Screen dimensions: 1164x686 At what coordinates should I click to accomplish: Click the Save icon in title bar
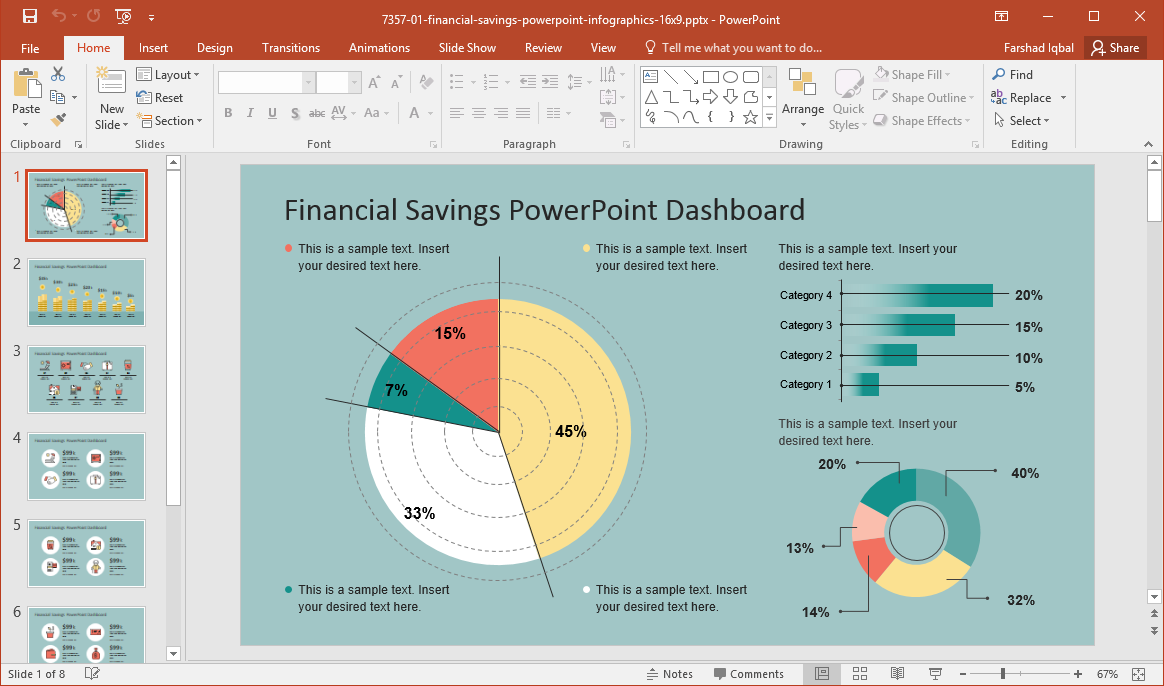click(x=29, y=16)
